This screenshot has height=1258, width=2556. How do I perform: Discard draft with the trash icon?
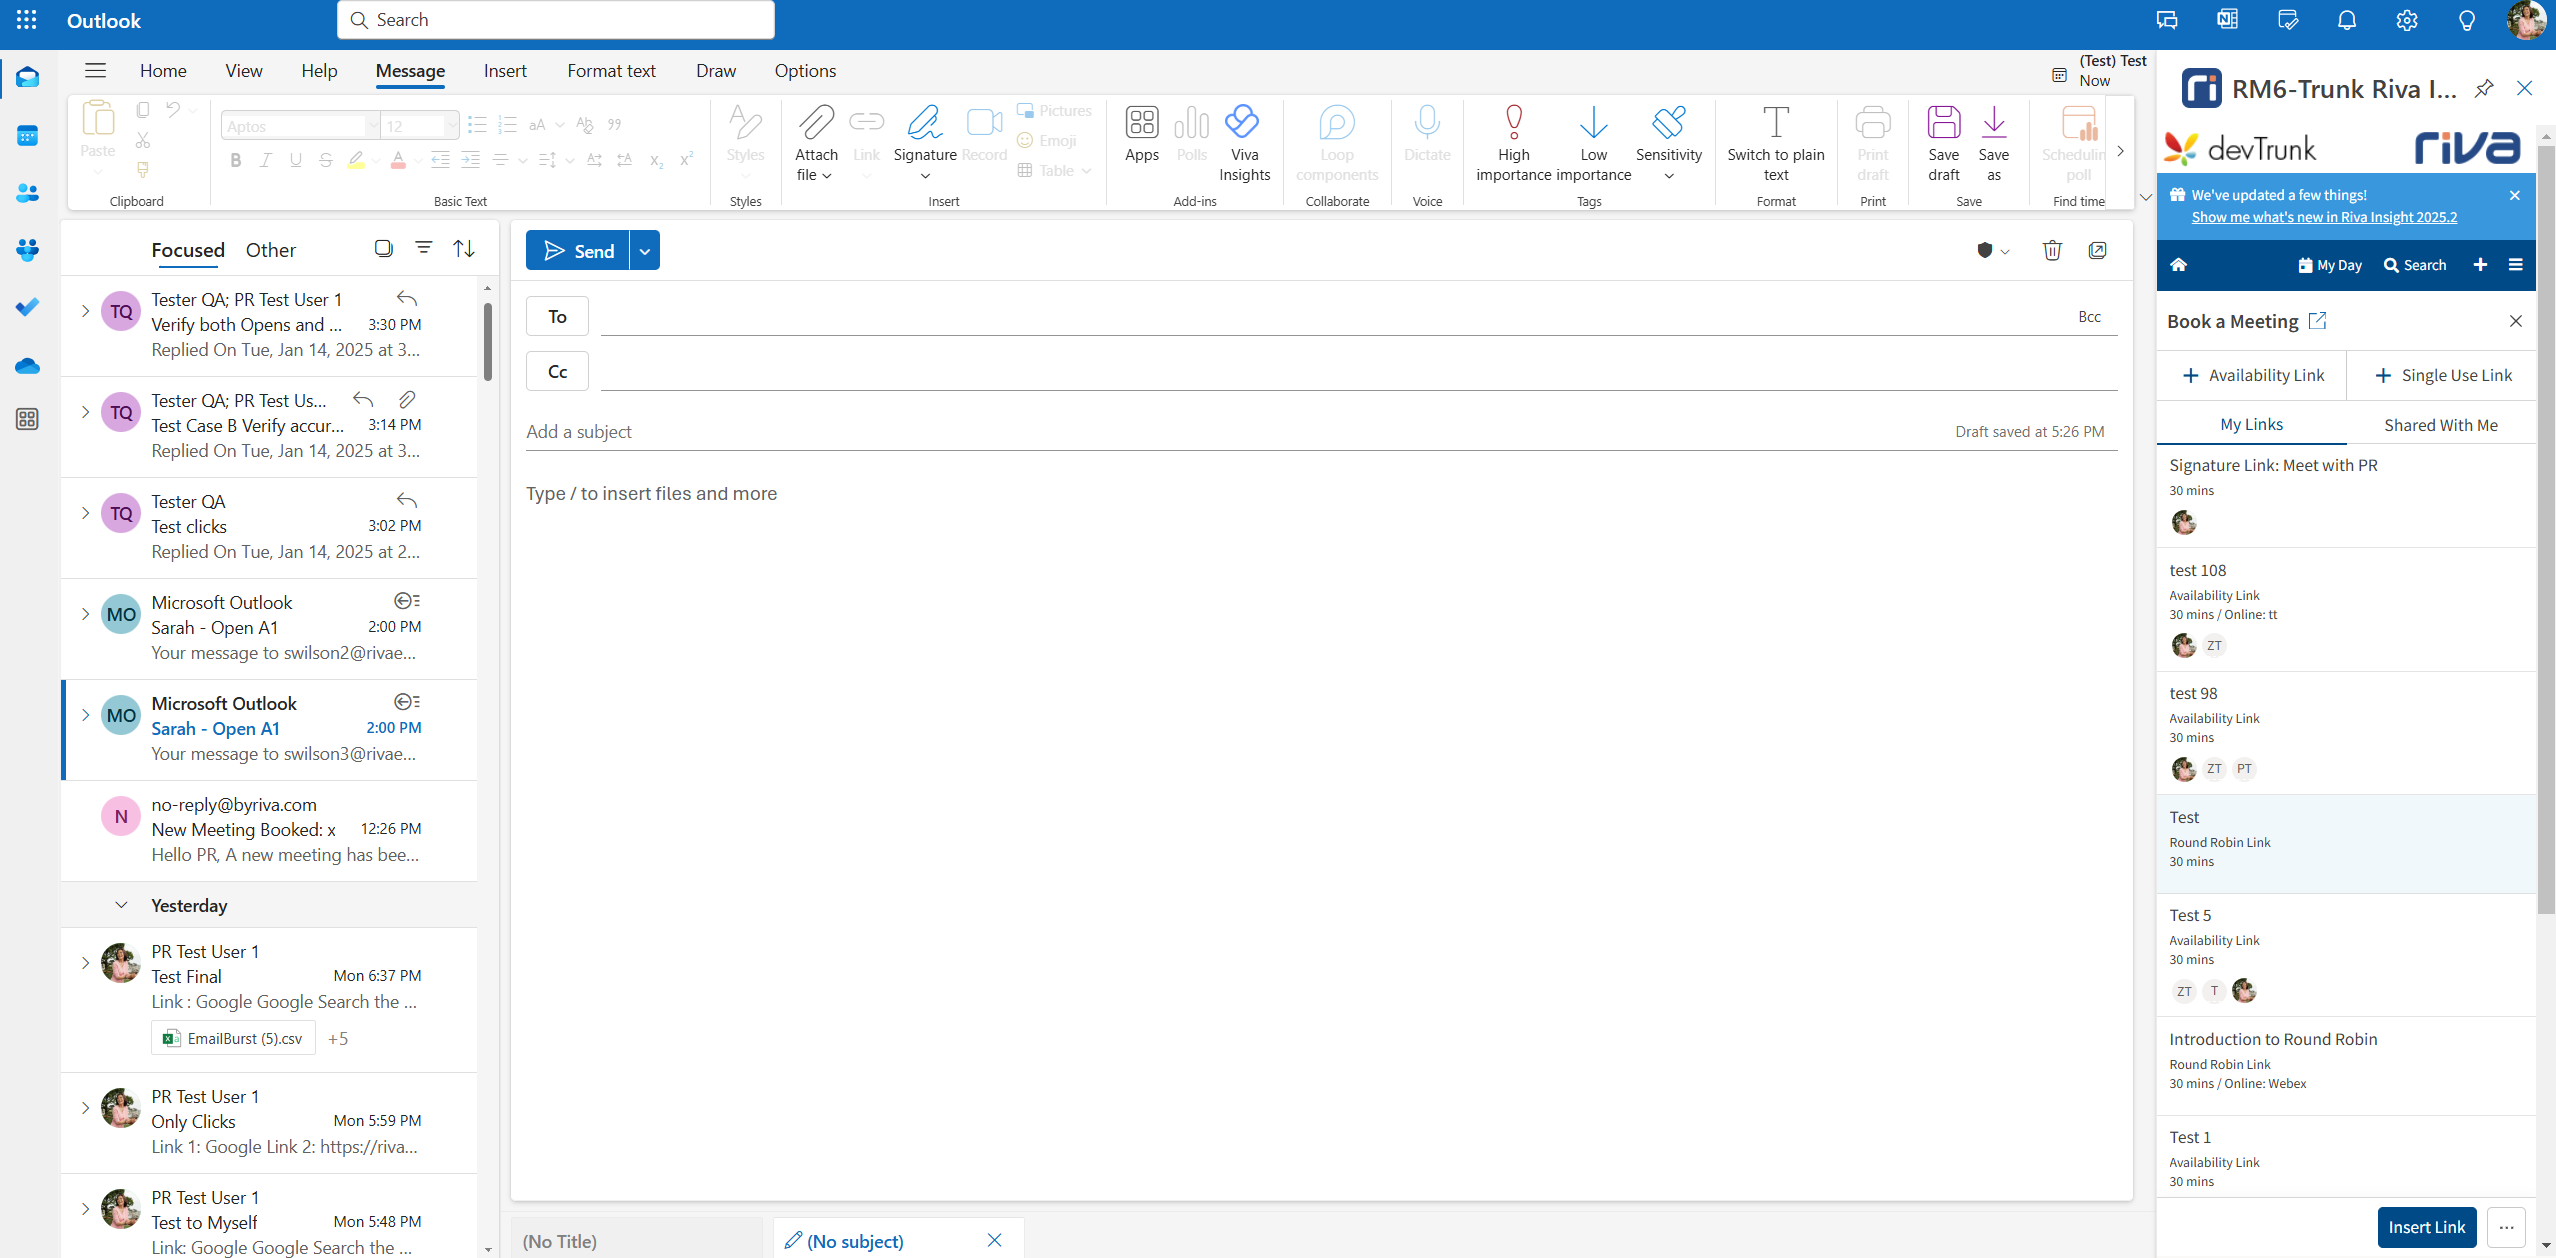tap(2051, 250)
